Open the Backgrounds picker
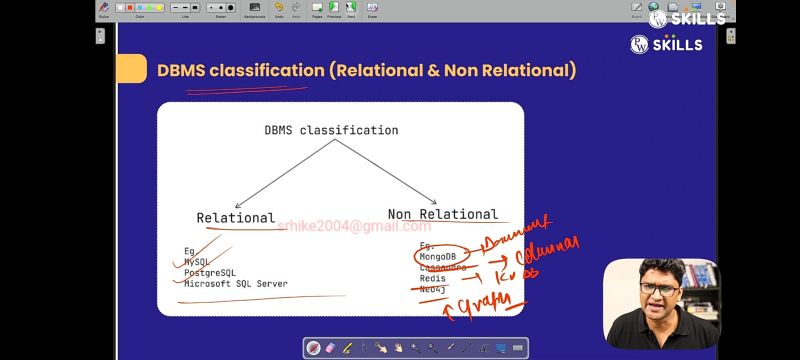Image resolution: width=800 pixels, height=360 pixels. coord(255,8)
